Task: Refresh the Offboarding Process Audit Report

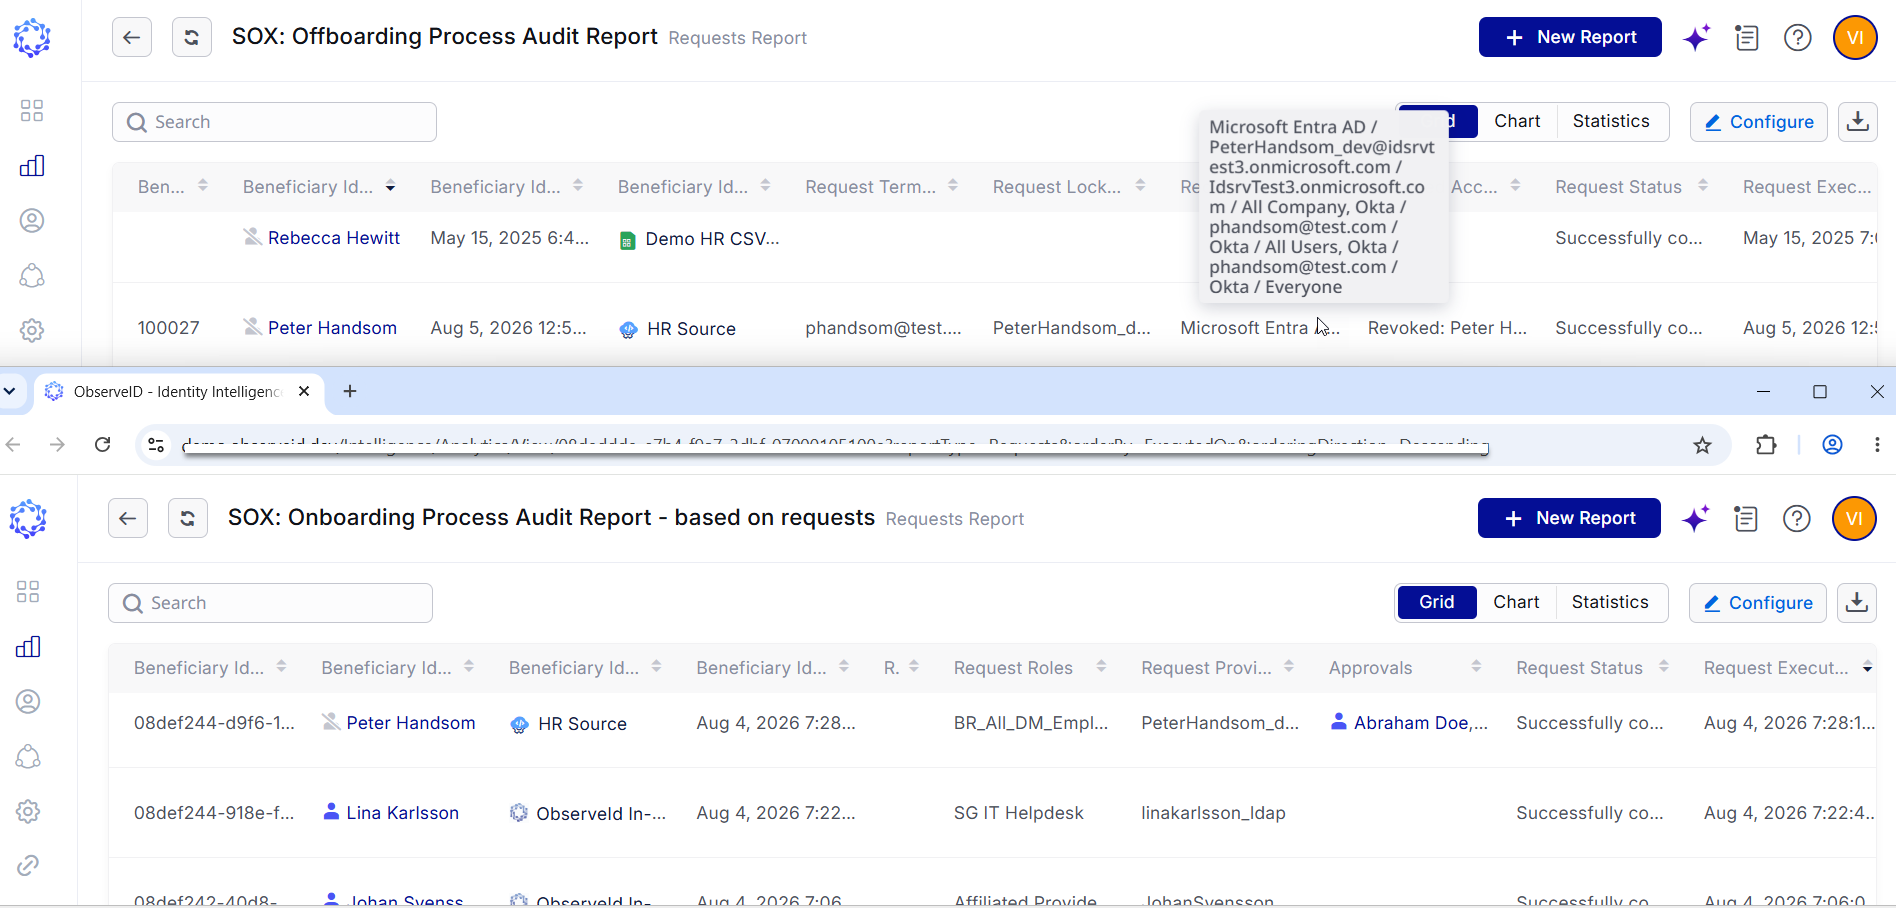Action: click(192, 38)
